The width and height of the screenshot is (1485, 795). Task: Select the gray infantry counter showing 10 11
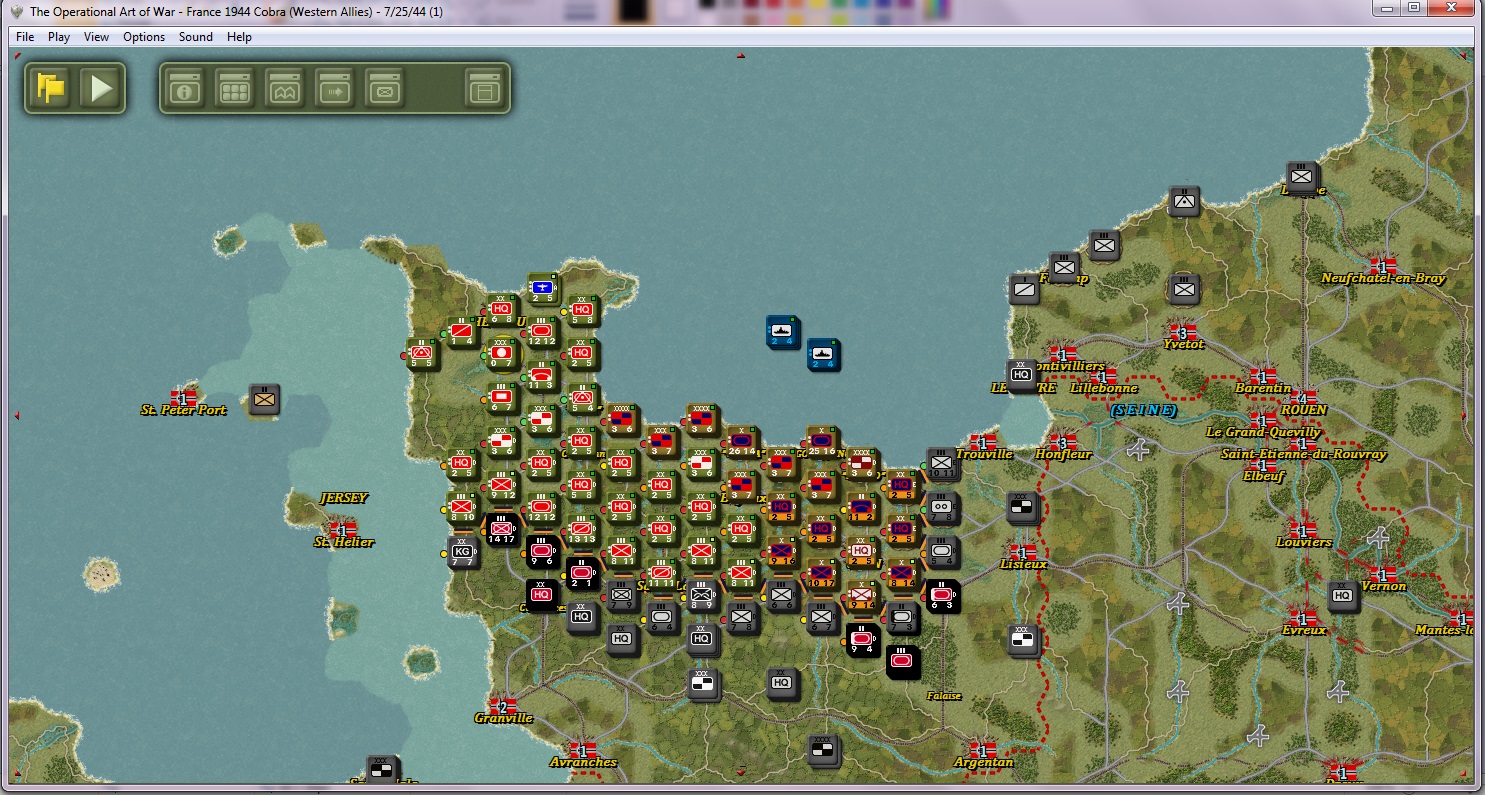point(942,464)
